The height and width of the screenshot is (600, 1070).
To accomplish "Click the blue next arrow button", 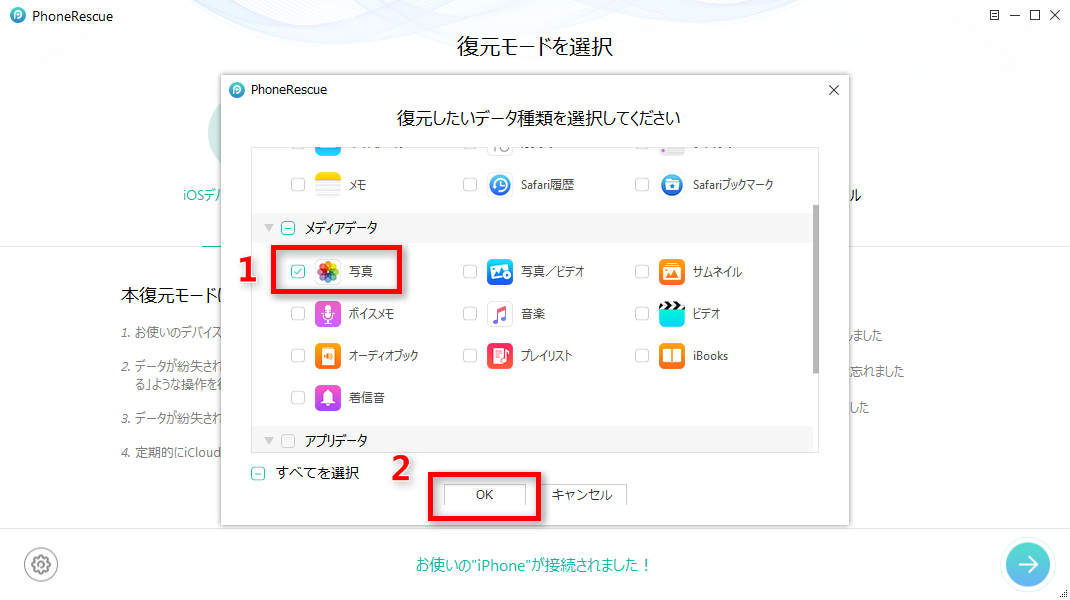I will click(x=1028, y=564).
